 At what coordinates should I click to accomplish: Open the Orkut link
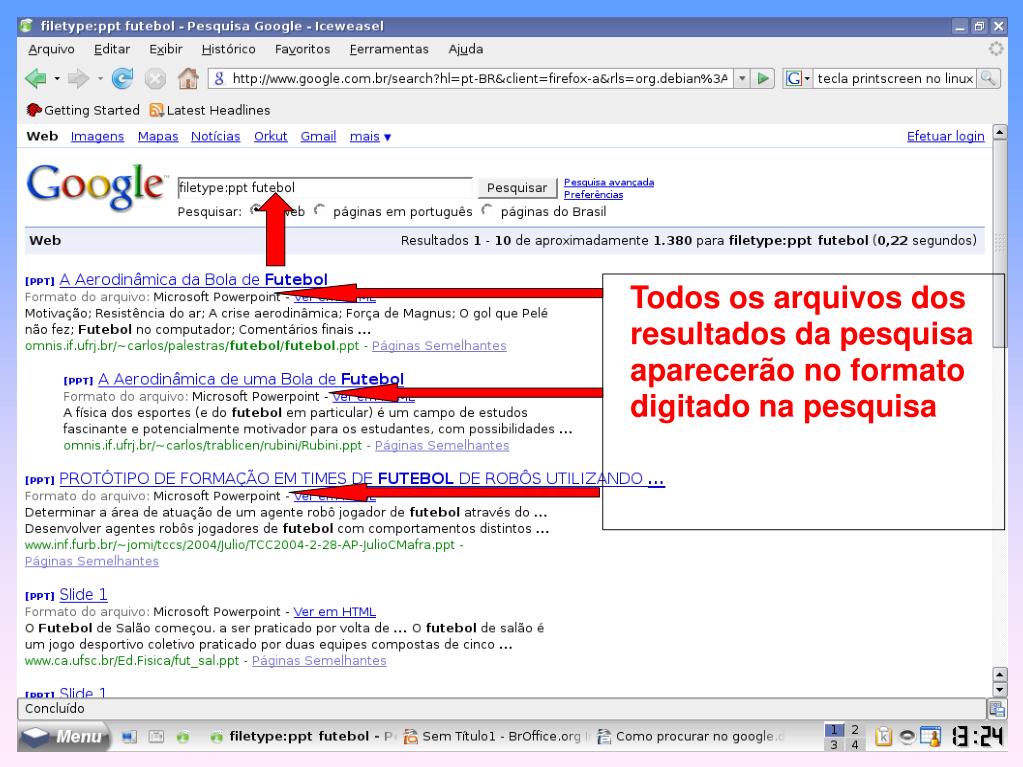coord(270,136)
